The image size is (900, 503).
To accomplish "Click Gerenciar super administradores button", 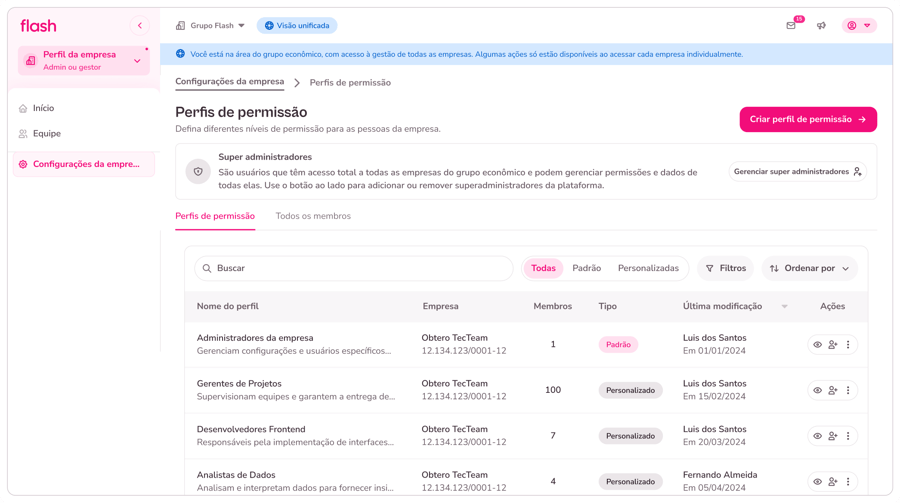I will click(797, 172).
